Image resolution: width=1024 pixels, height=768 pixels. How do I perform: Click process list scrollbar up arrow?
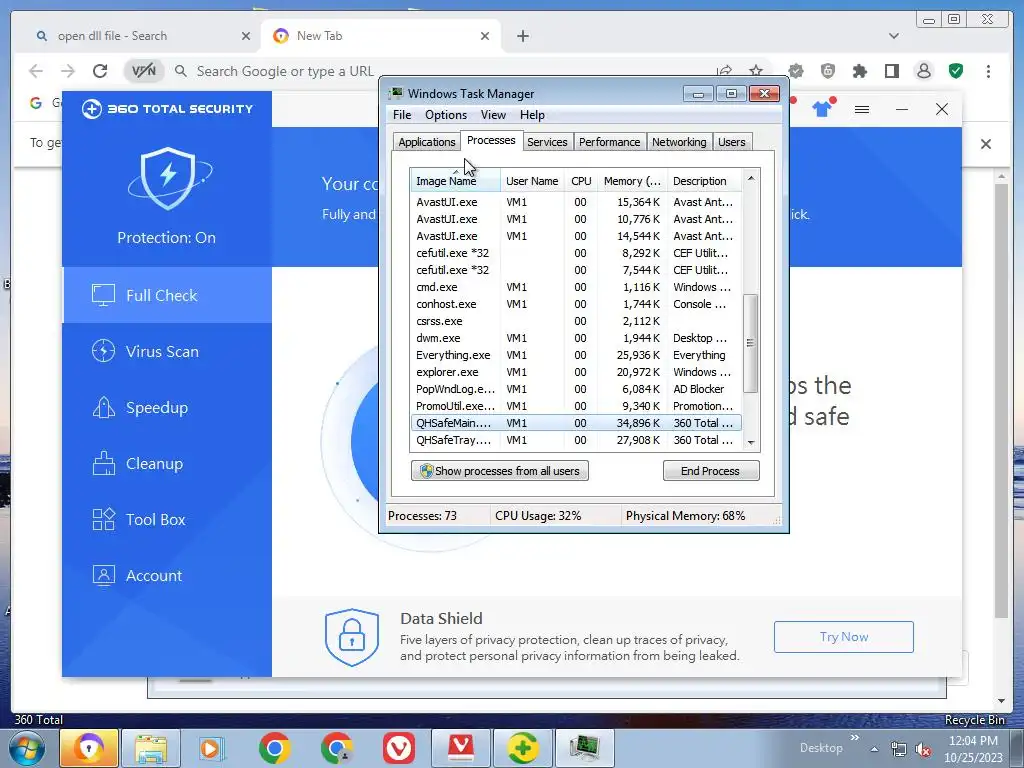point(750,178)
